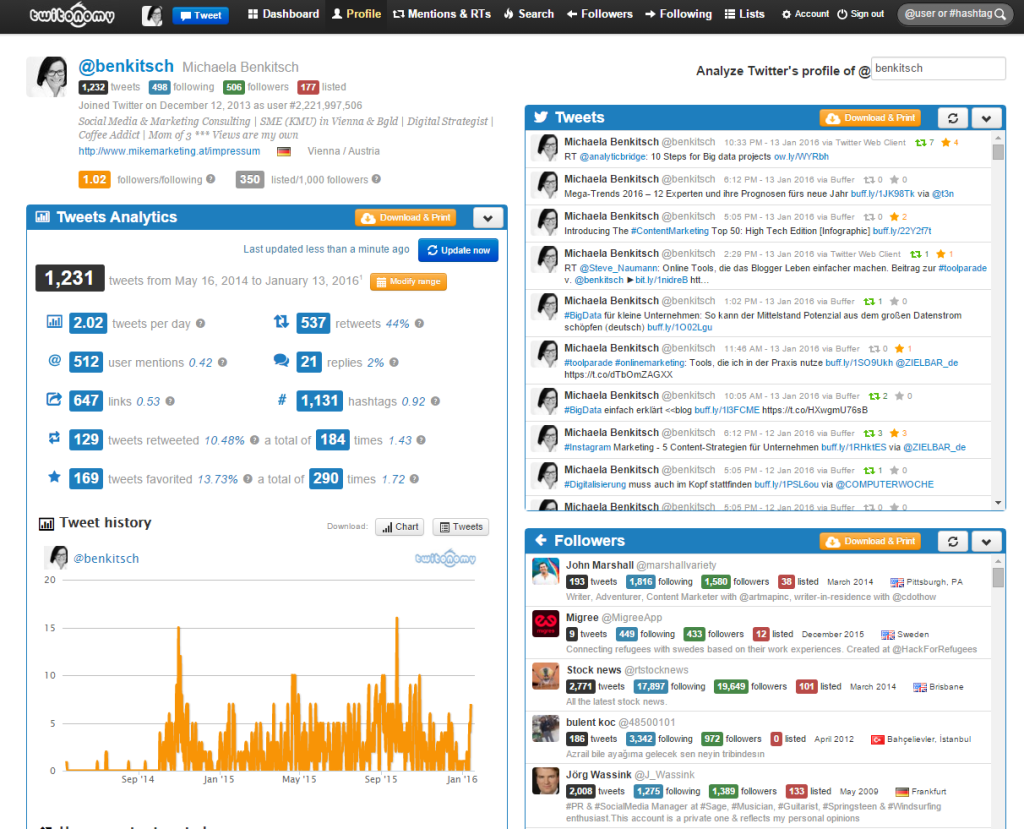
Task: View the Followers menu page
Action: coord(600,14)
